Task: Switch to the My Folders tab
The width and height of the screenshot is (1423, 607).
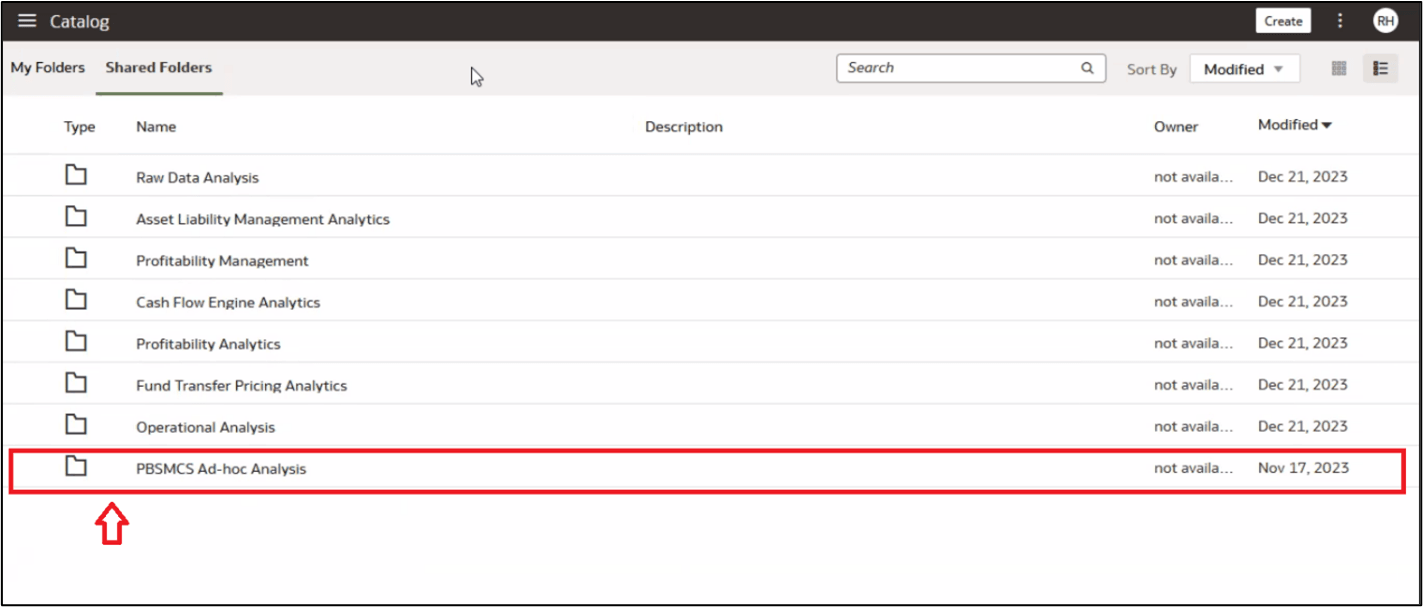Action: [47, 67]
